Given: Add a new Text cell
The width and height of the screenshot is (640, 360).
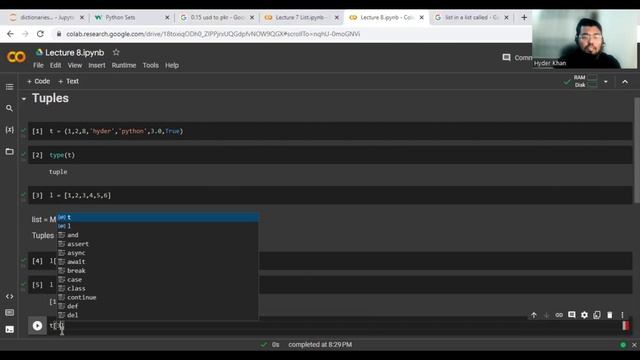Looking at the screenshot, I should click(x=68, y=81).
